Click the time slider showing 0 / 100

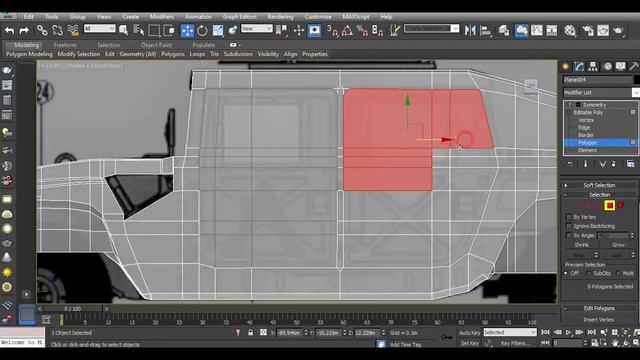72,309
